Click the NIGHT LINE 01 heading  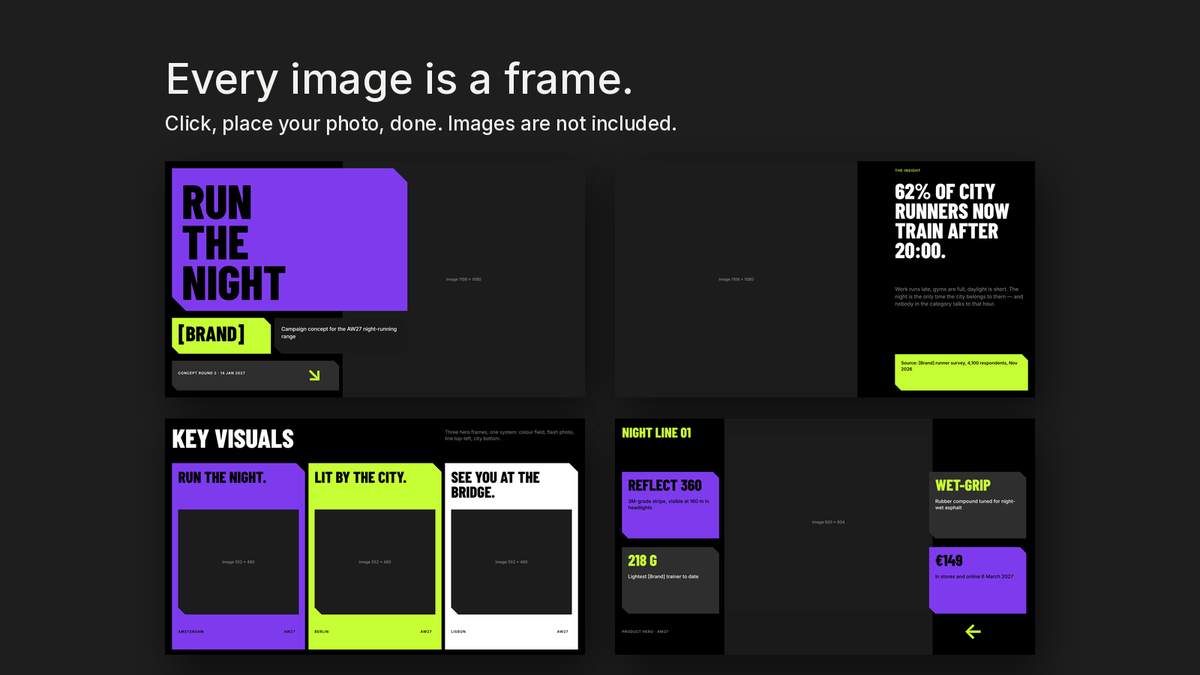point(656,433)
